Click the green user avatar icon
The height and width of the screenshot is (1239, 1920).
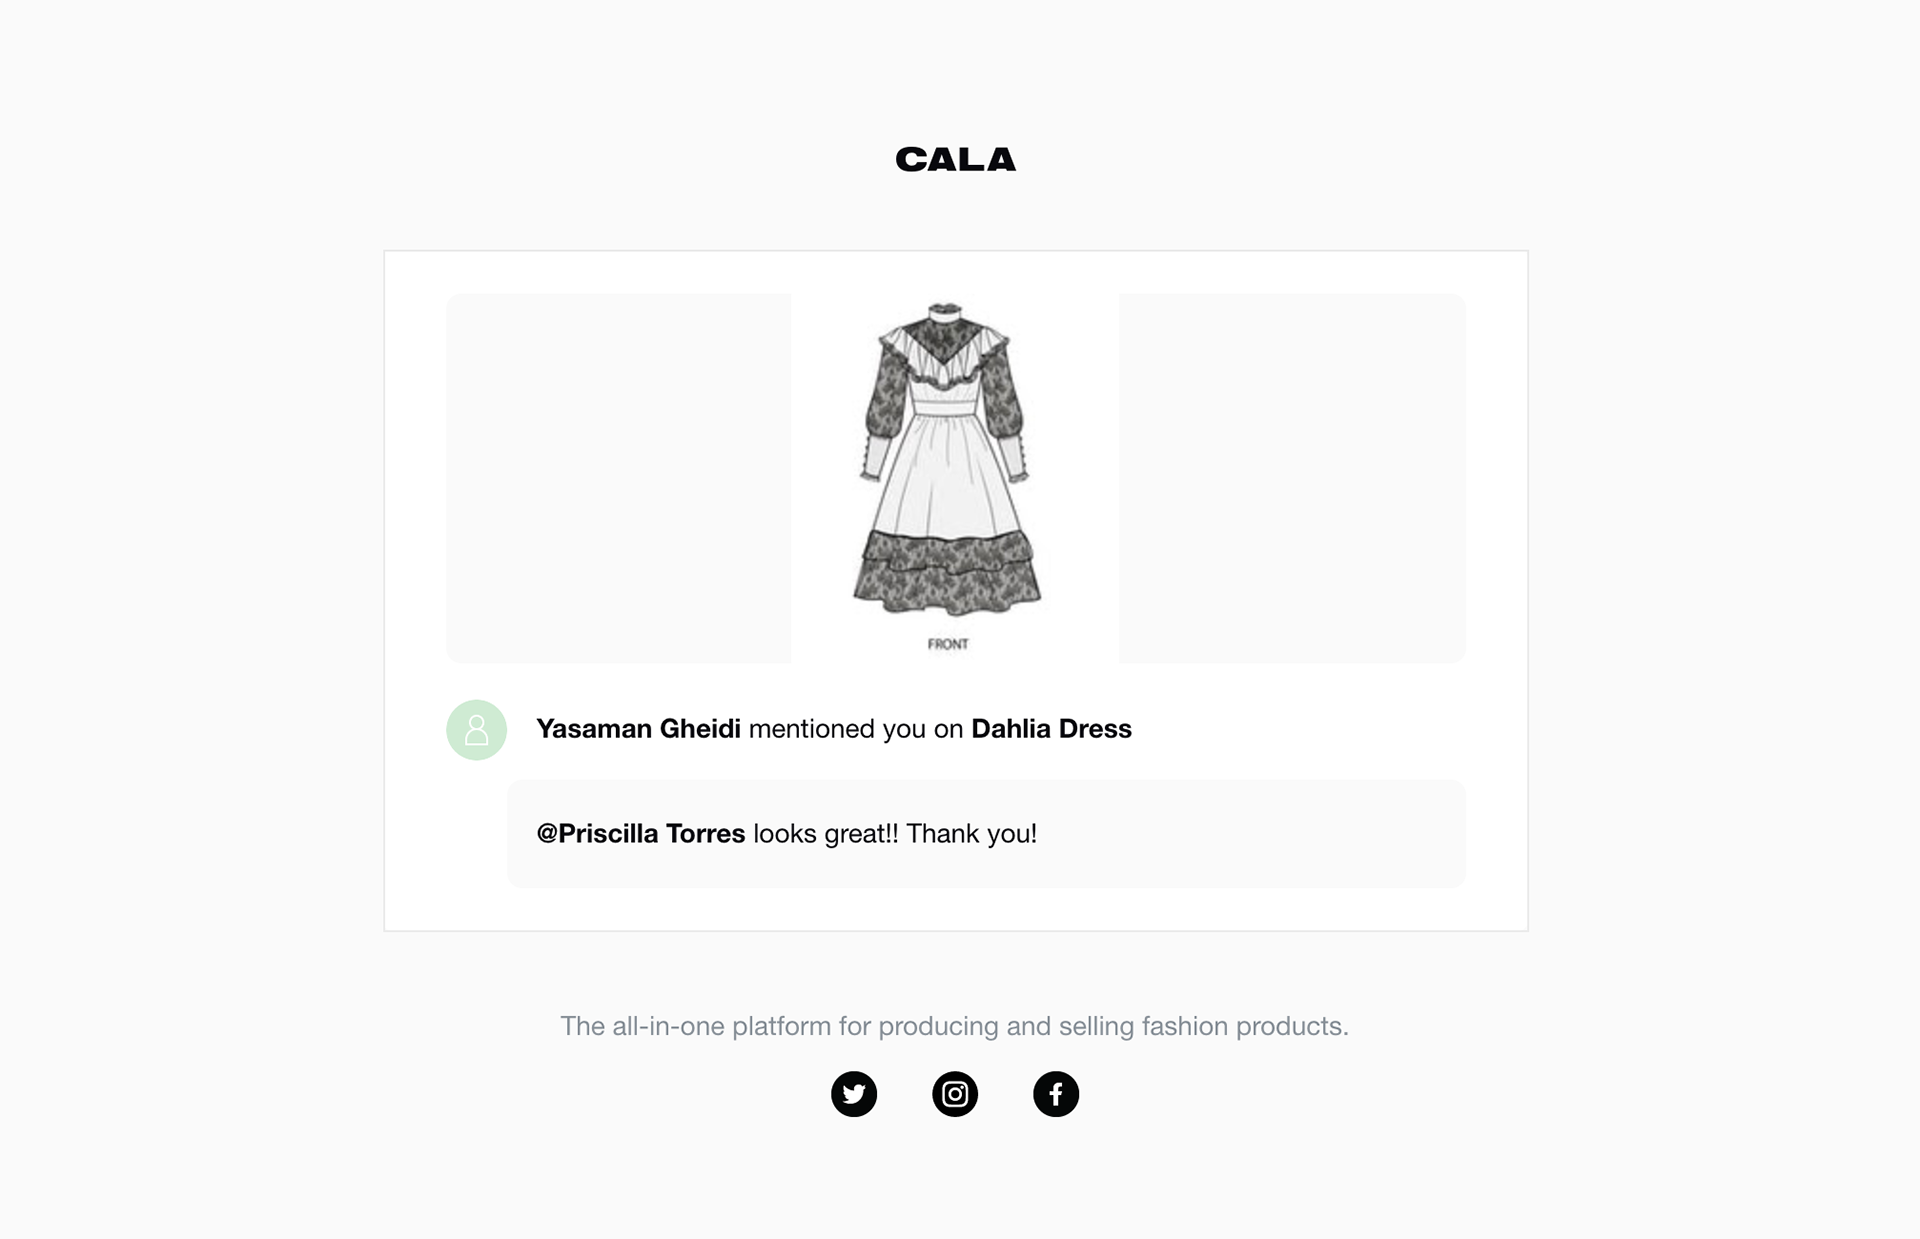click(x=476, y=730)
